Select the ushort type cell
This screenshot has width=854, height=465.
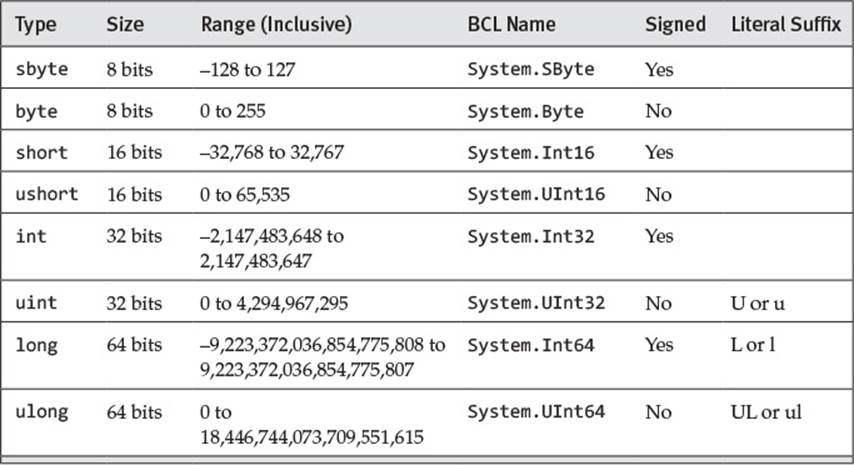pyautogui.click(x=47, y=194)
